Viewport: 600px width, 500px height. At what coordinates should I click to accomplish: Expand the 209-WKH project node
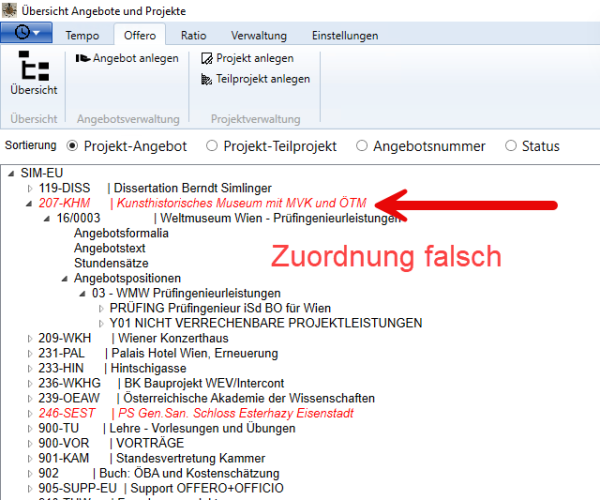click(x=30, y=339)
